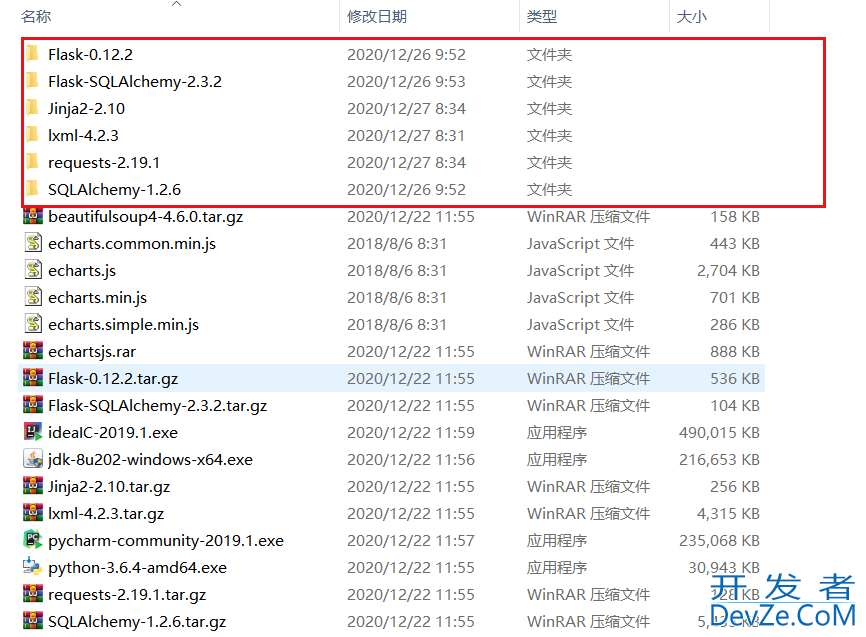Screen dimensions: 866x637
Task: Click the SQLAlchemy-1.2.6.tar.gz archive icon
Action: (33, 621)
